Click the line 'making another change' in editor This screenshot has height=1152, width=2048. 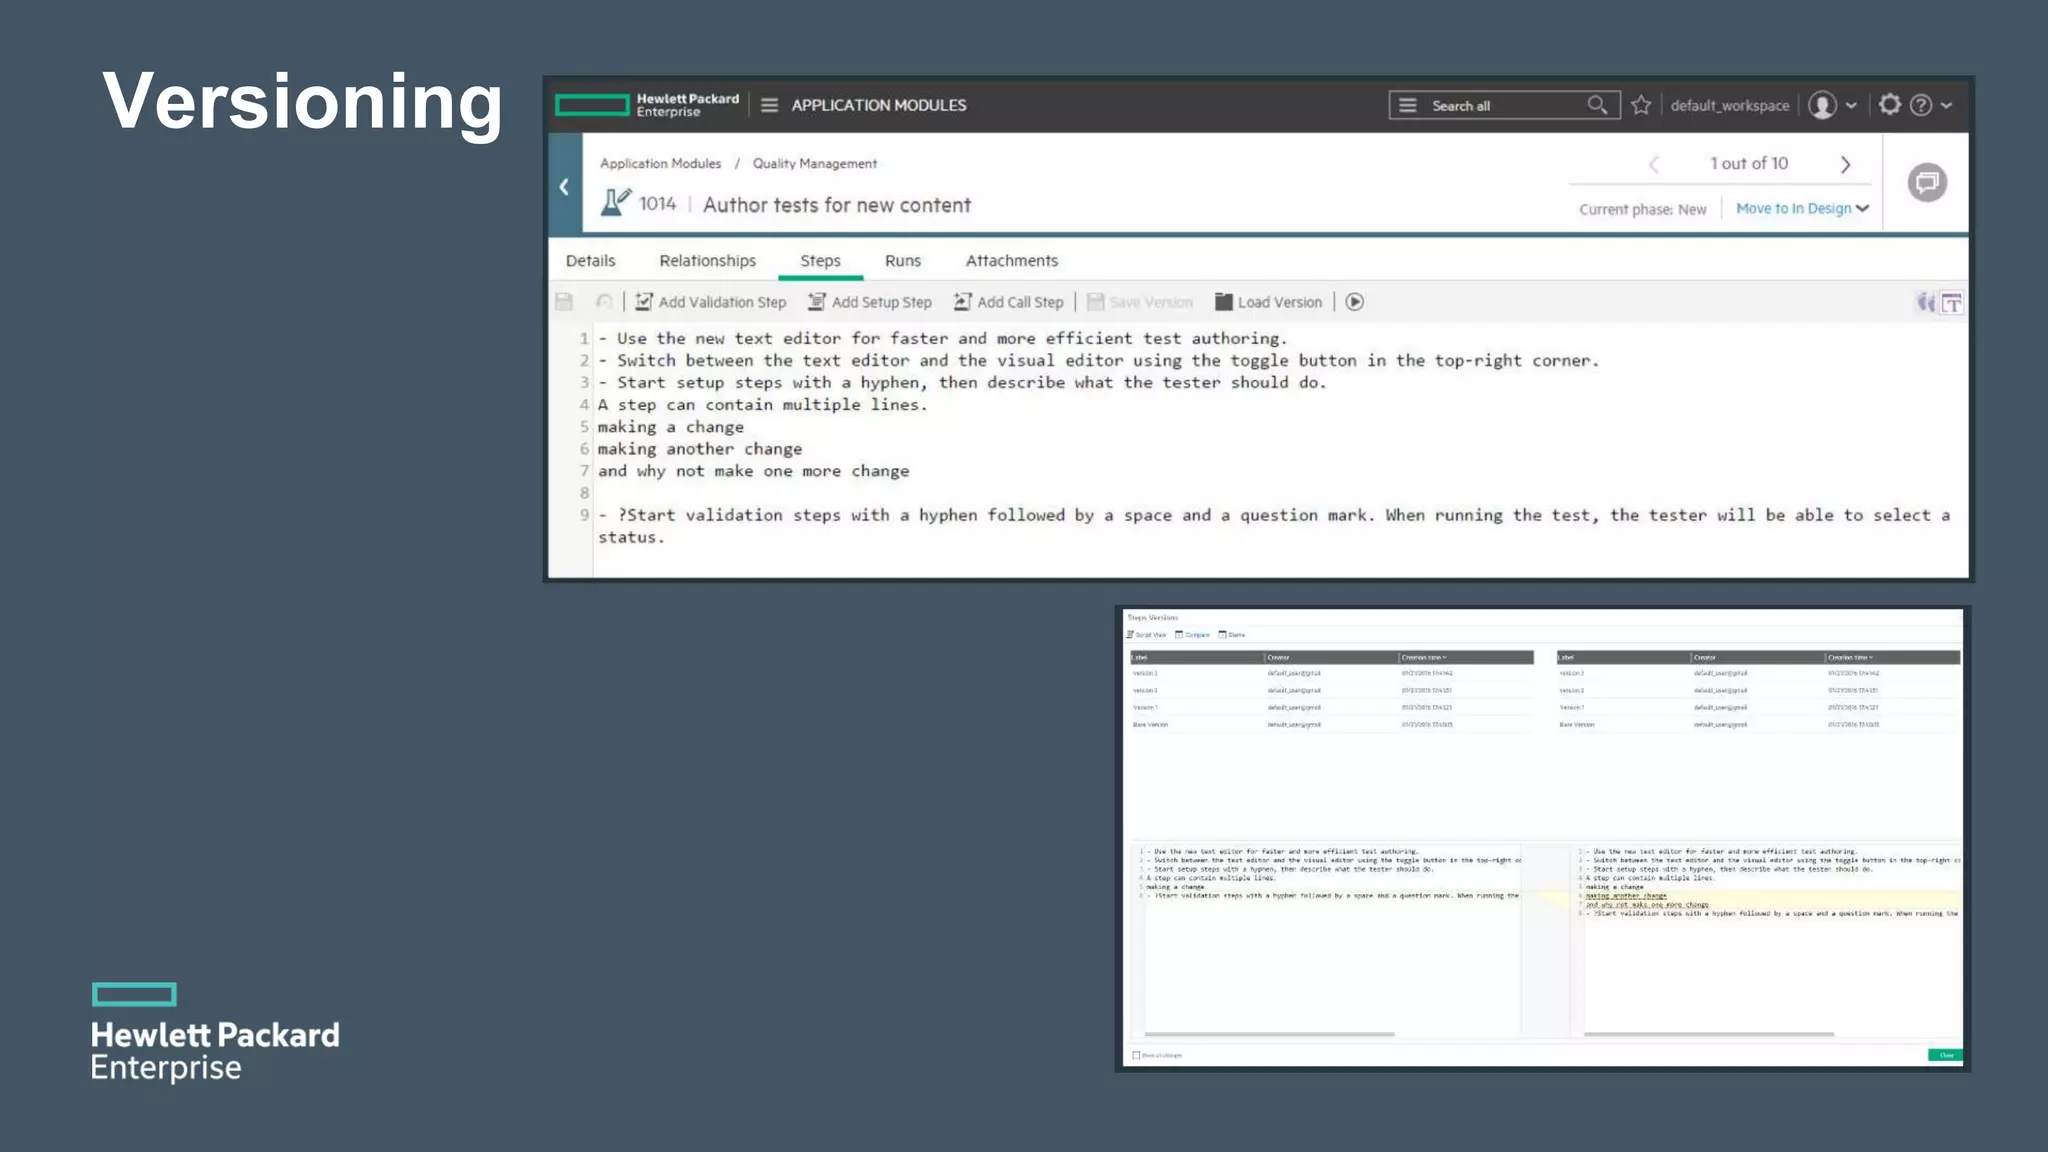(x=699, y=449)
